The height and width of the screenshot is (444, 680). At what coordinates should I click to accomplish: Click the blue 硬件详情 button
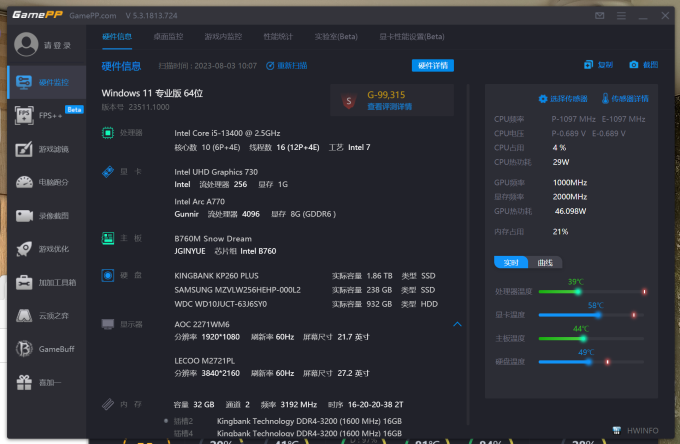click(433, 65)
